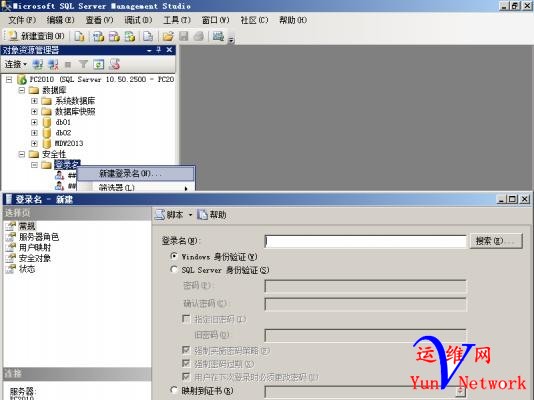Toggle 强制实施密码策略 checkbox
Screen dimensions: 534x400
[x=186, y=350]
